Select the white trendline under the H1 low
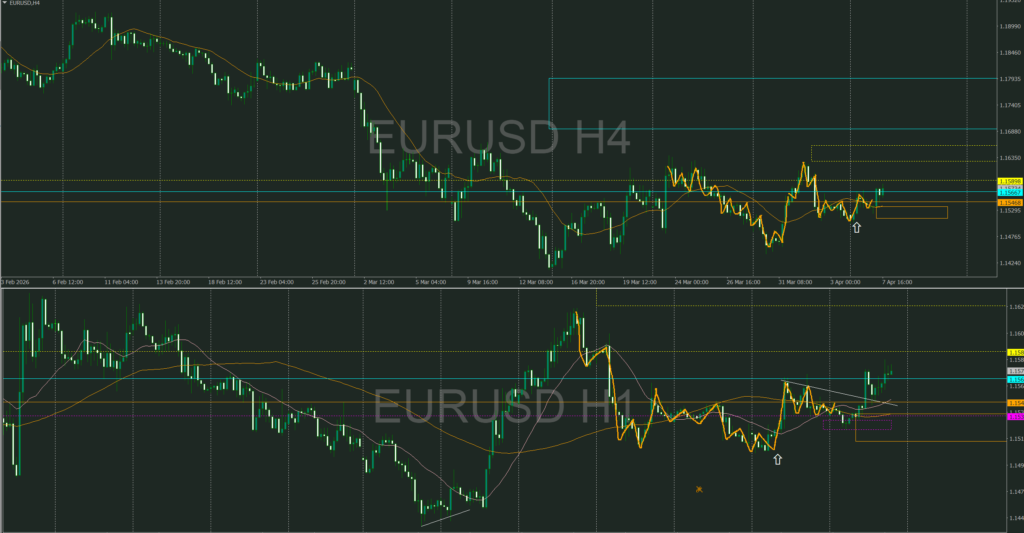This screenshot has height=533, width=1024. point(445,517)
